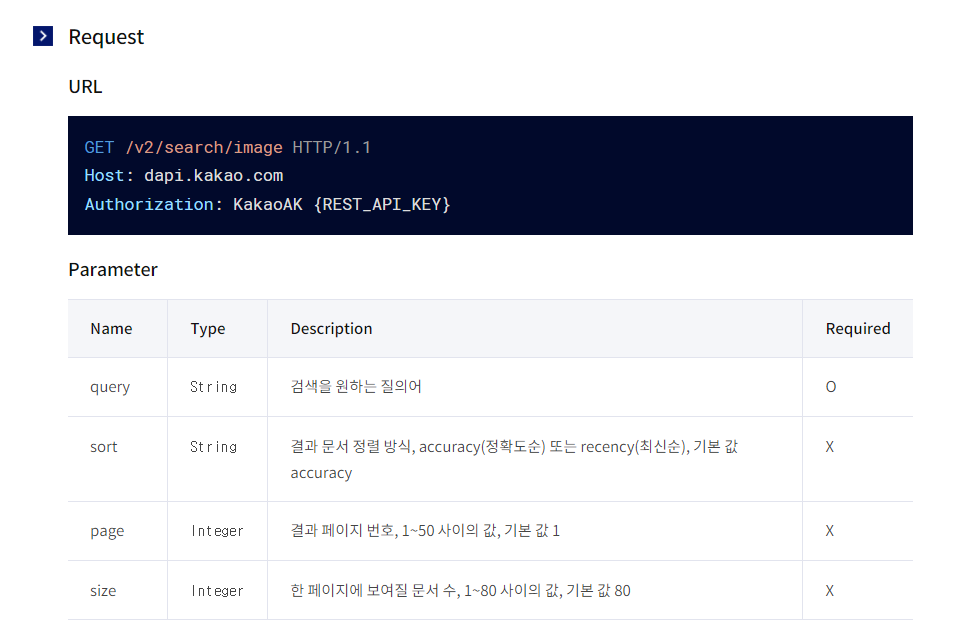Click the Authorization header label
Viewport: 974px width, 637px height.
[149, 204]
